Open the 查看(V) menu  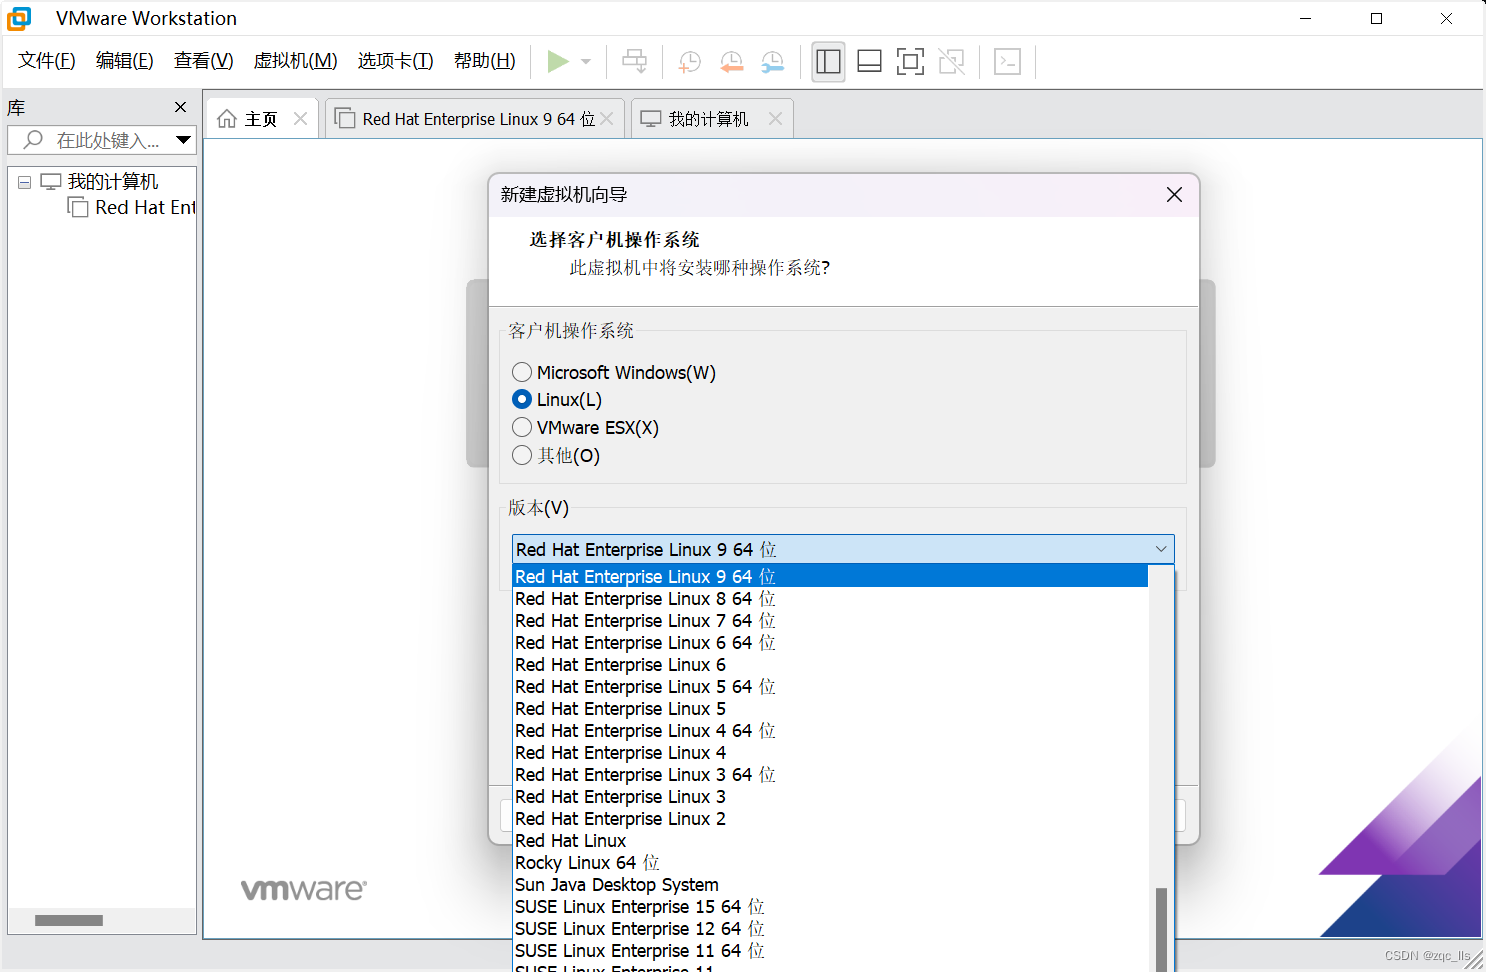coord(203,61)
